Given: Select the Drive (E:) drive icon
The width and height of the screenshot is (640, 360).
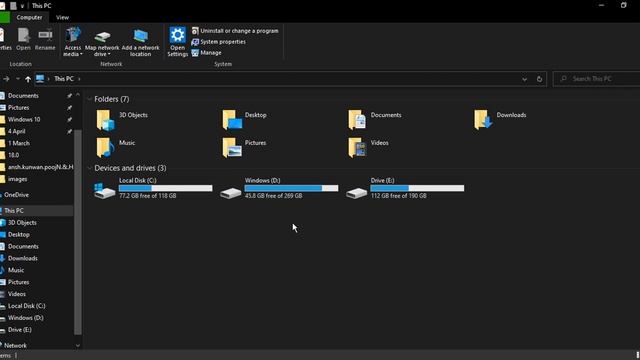Looking at the screenshot, I should click(356, 193).
